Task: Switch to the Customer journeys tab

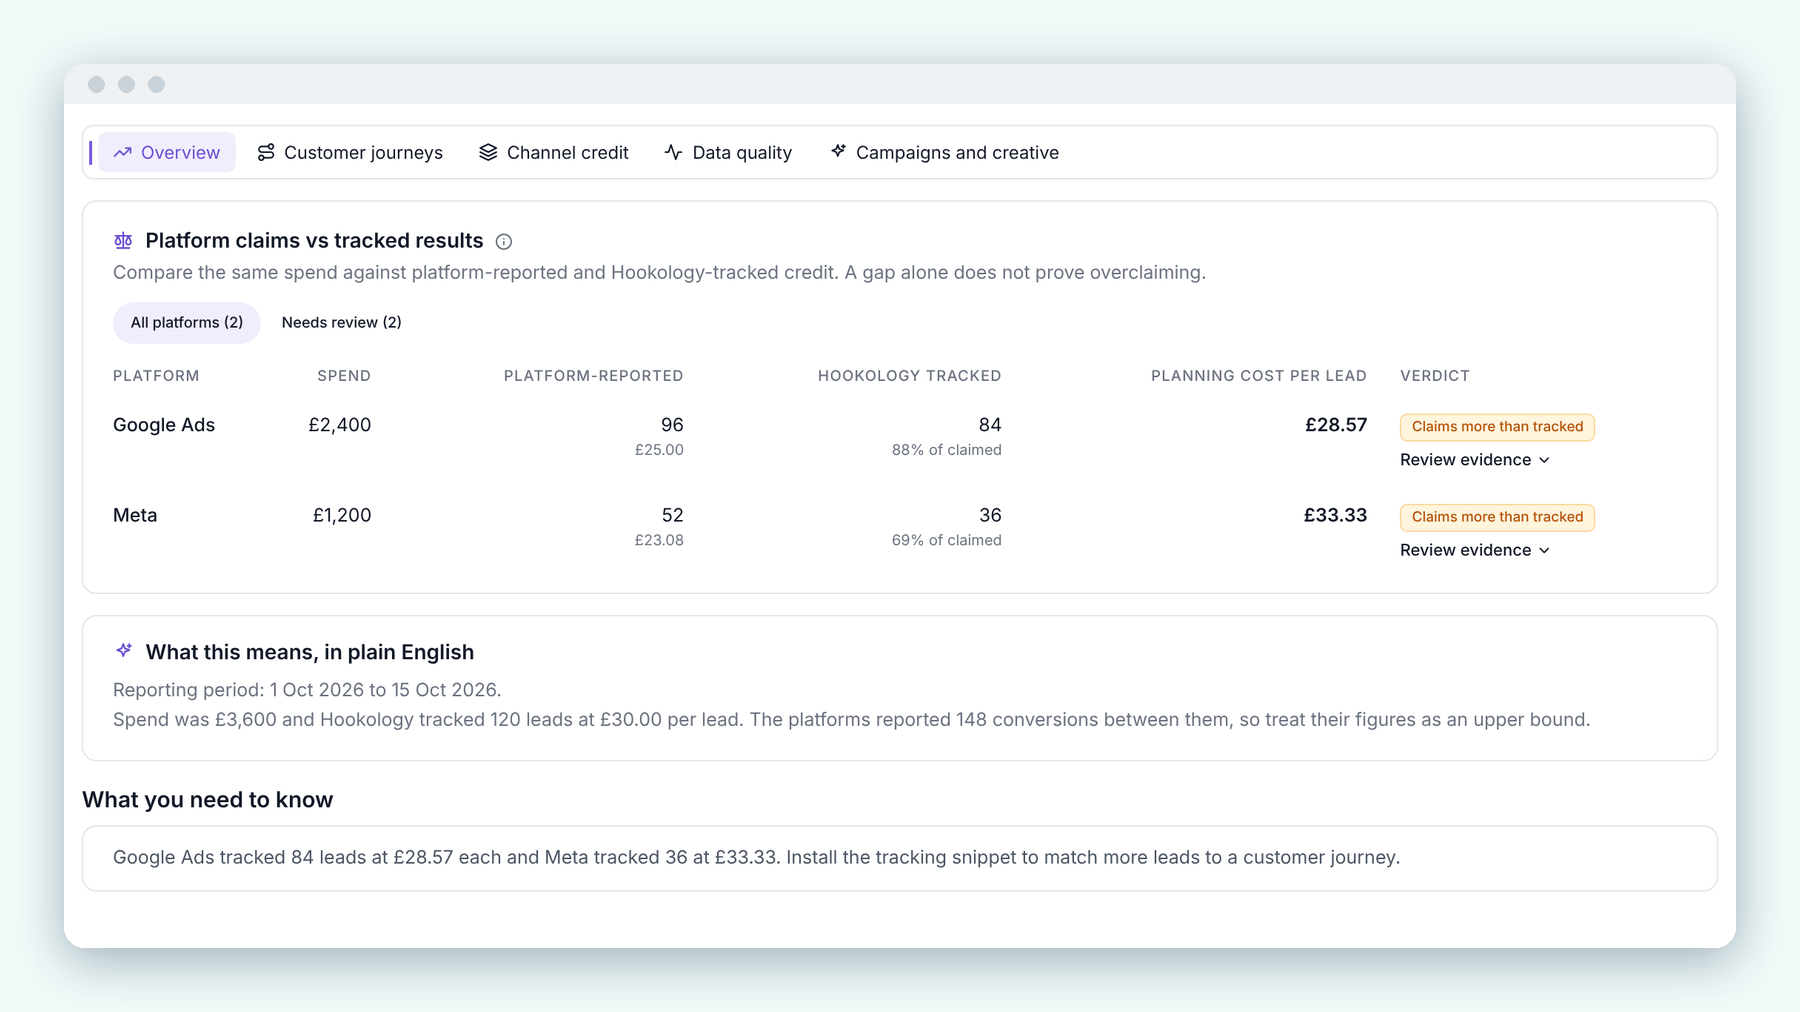Action: [x=350, y=152]
